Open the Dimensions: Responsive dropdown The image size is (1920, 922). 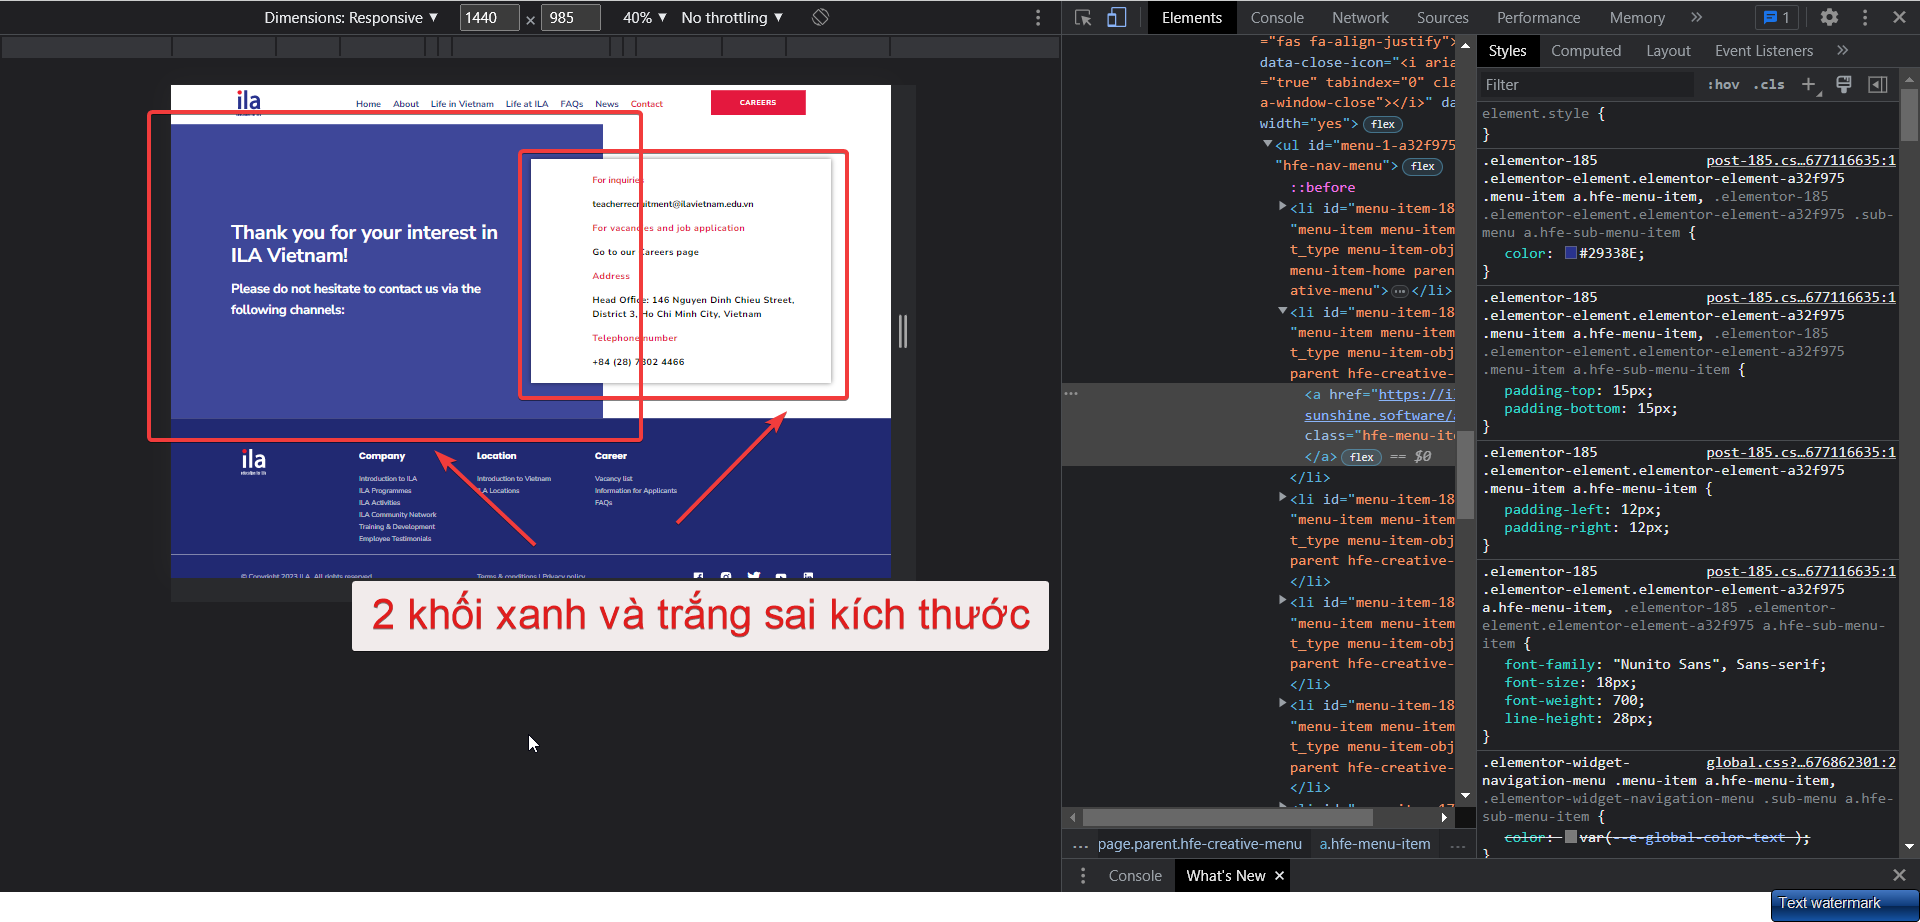pyautogui.click(x=351, y=18)
